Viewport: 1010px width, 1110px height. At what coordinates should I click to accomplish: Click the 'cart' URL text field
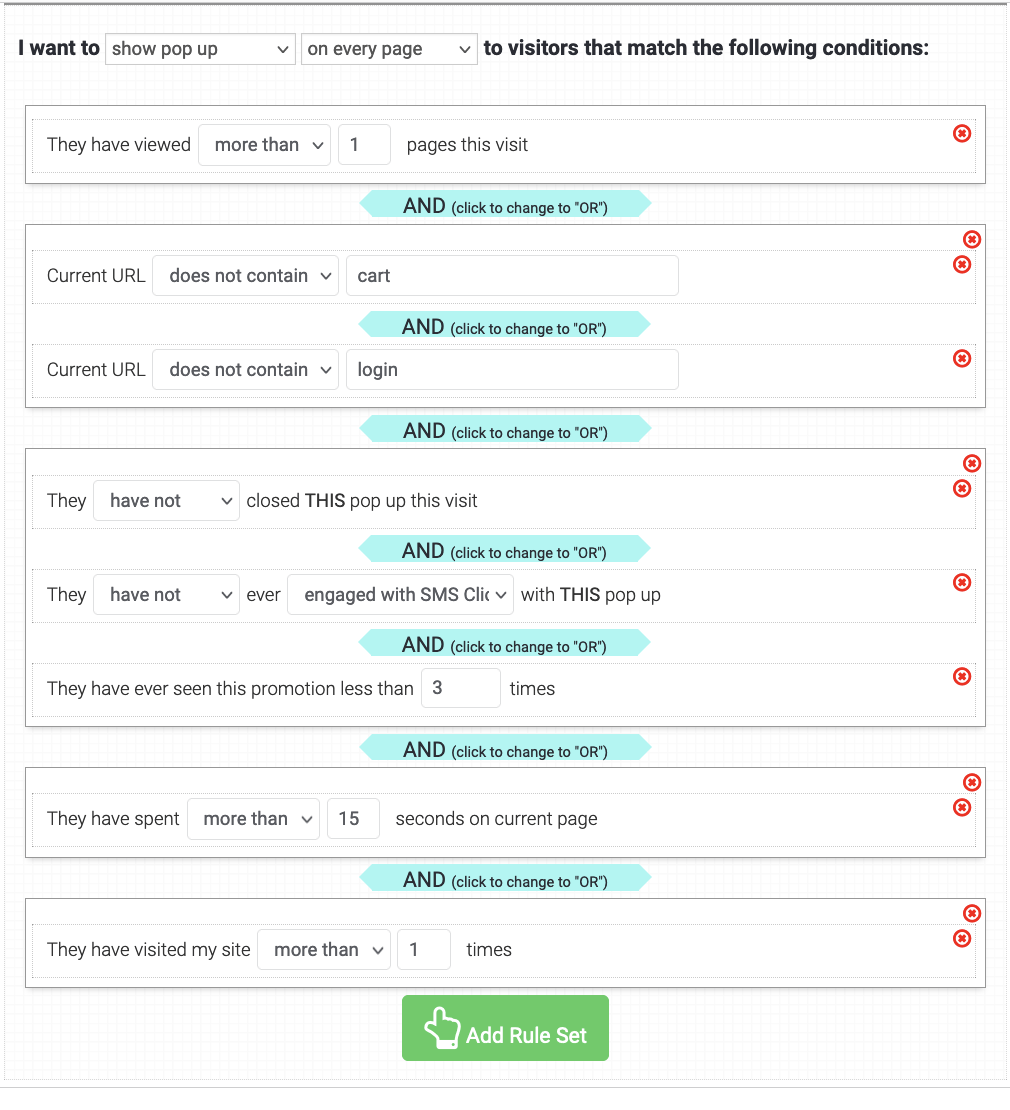[512, 275]
